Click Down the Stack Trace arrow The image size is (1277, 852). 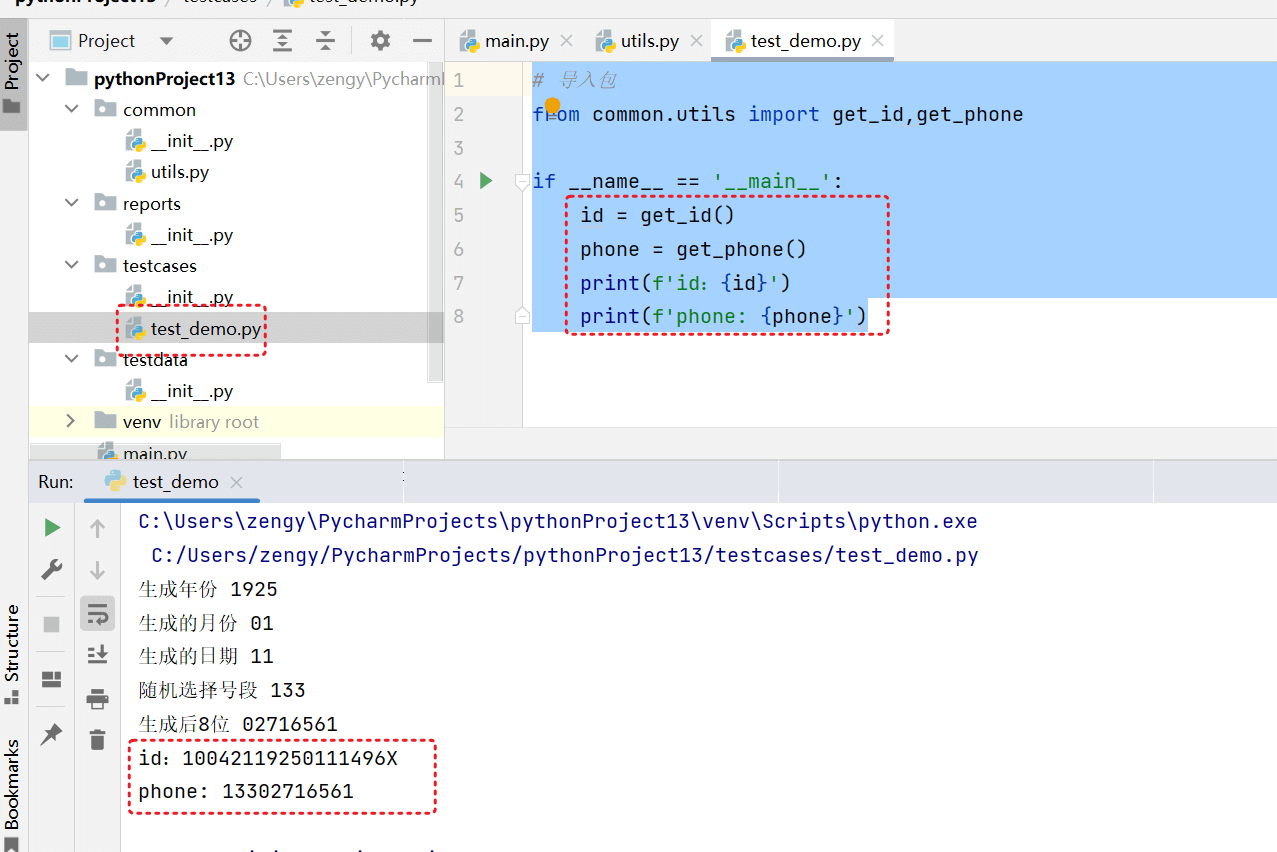click(97, 570)
